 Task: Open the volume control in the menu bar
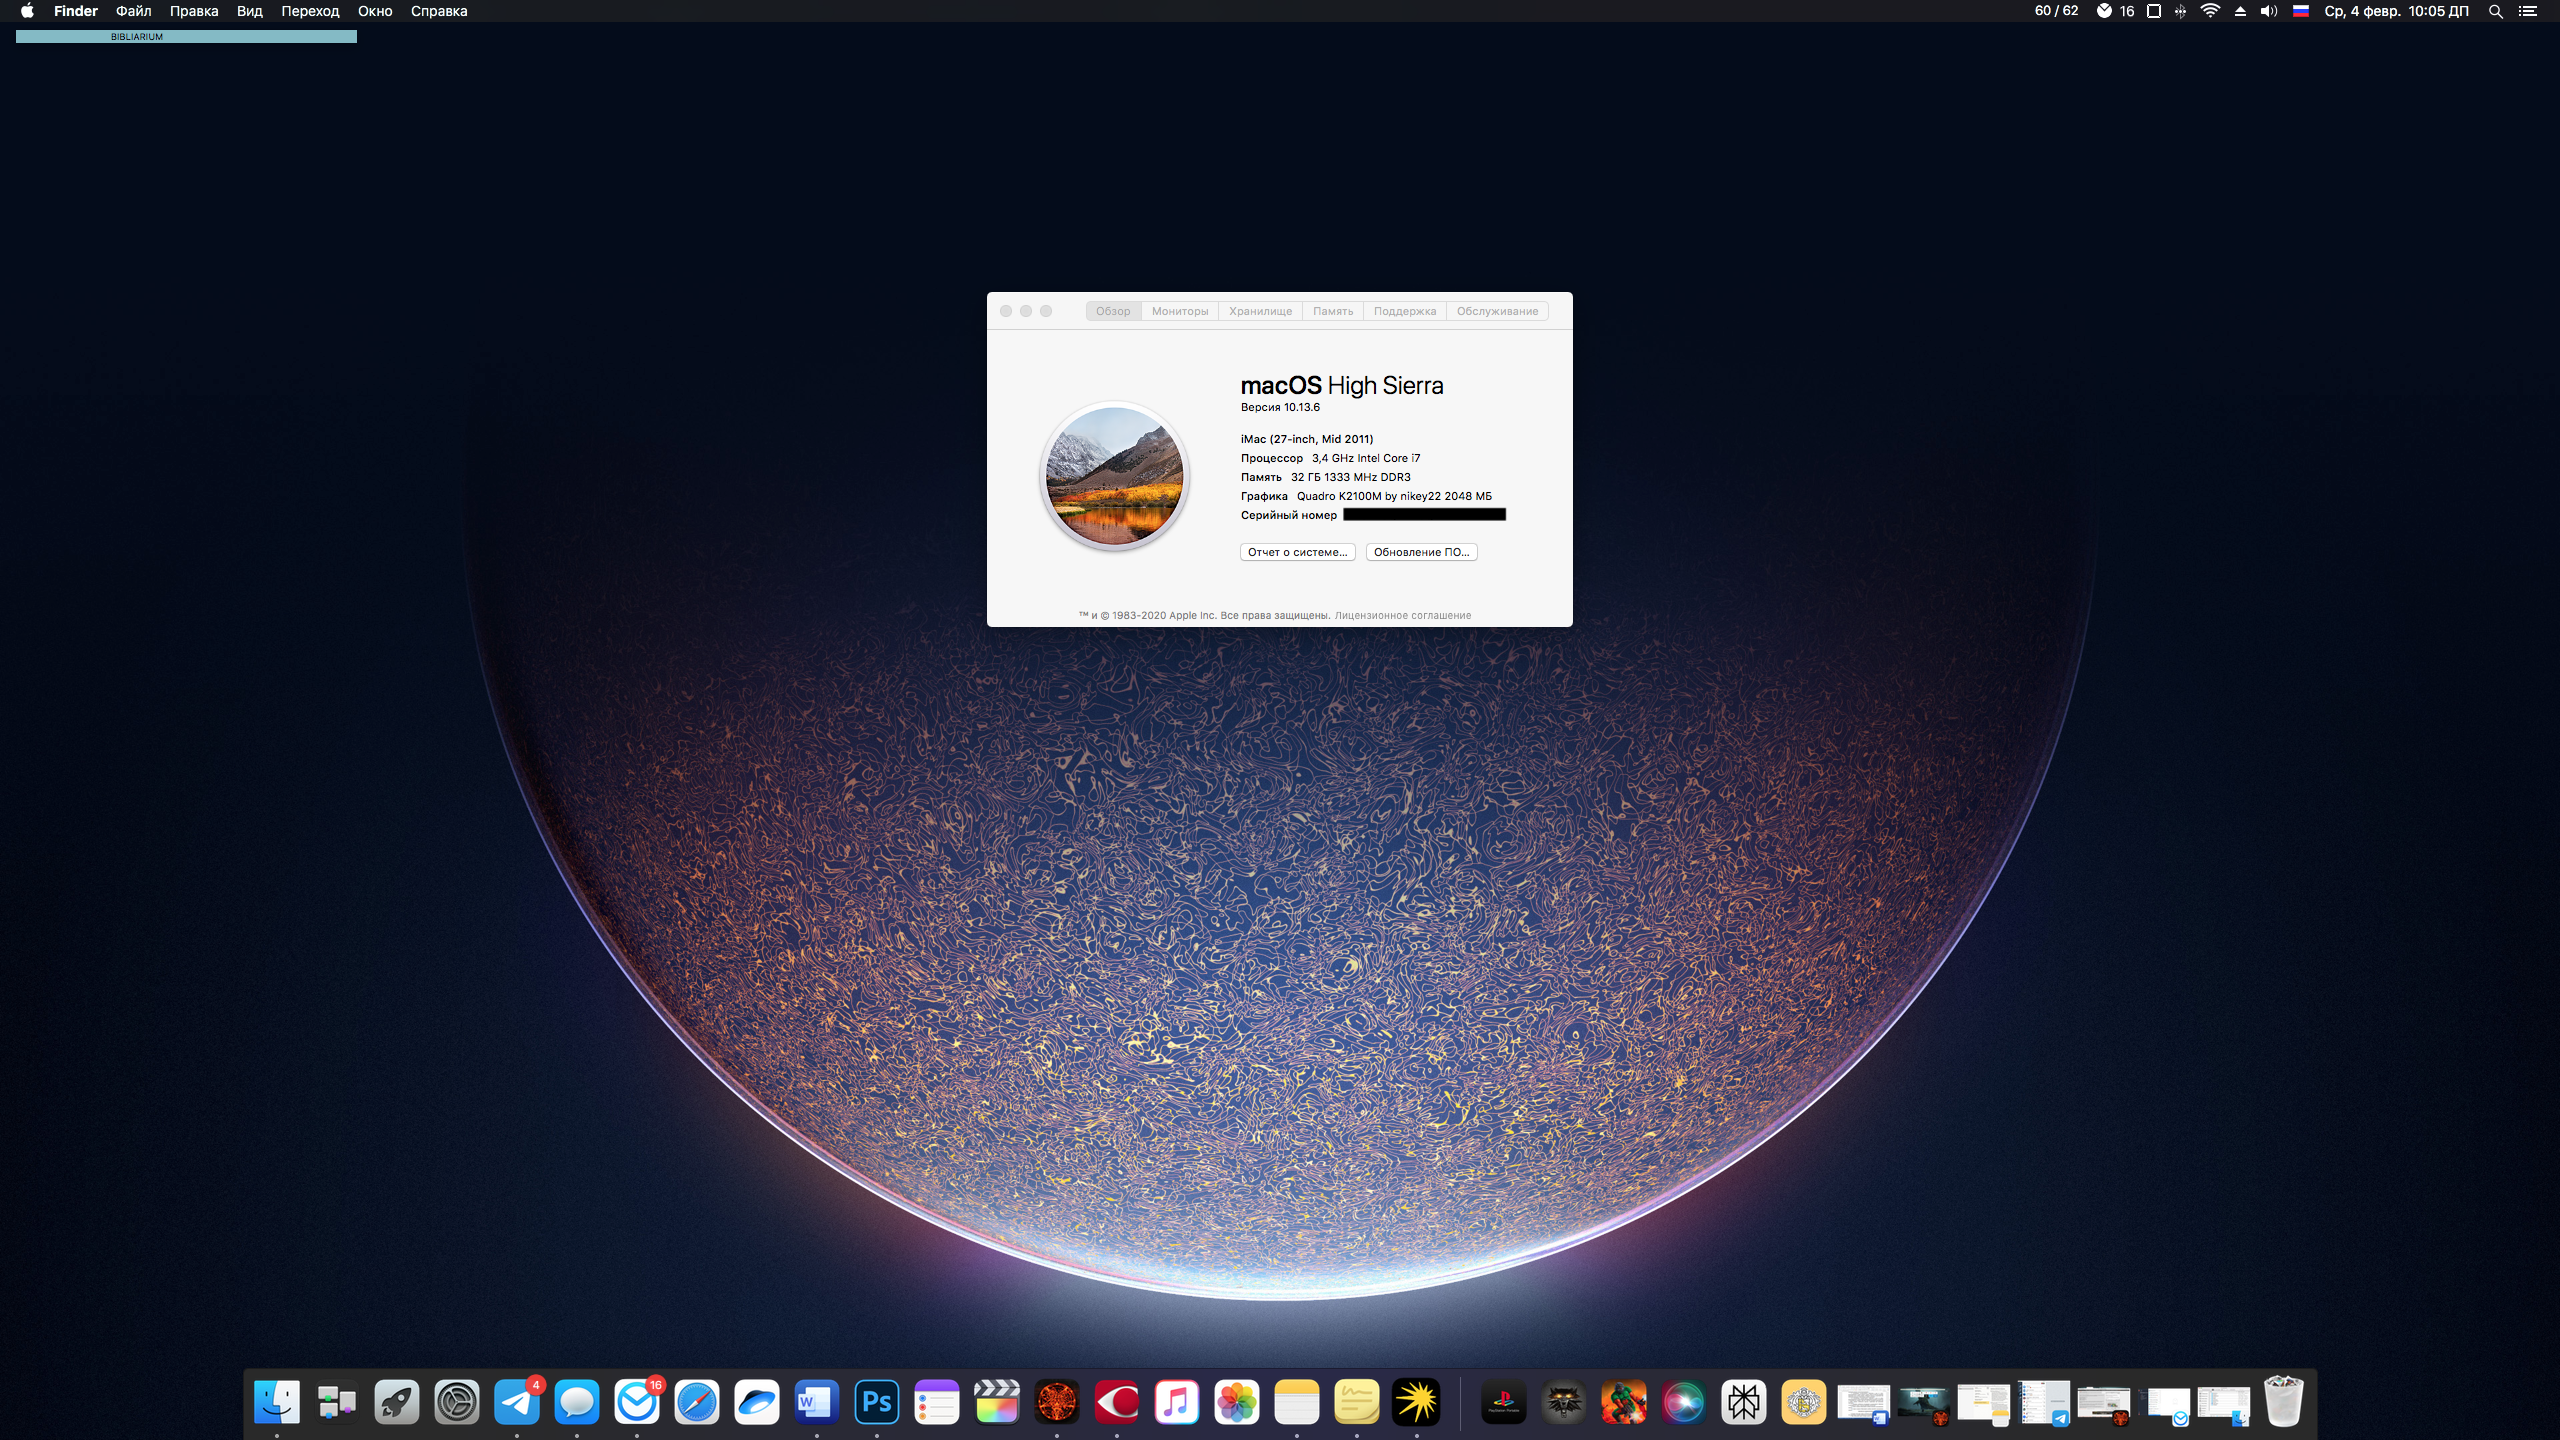coord(2269,11)
